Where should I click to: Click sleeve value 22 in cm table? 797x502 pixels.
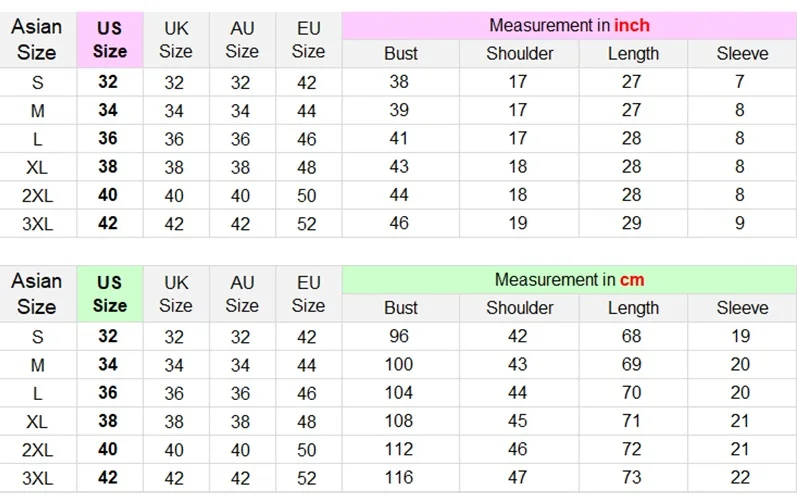pos(740,477)
